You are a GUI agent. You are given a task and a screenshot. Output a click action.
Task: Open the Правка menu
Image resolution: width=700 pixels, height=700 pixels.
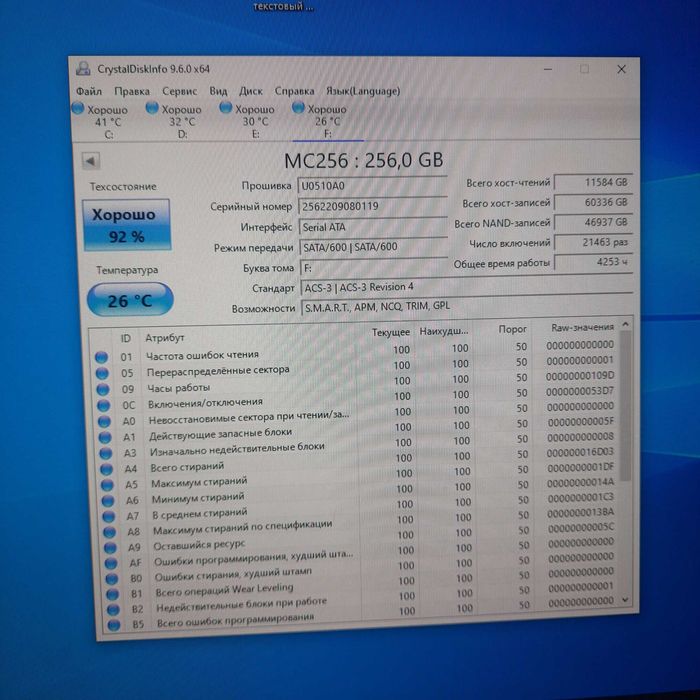click(132, 92)
